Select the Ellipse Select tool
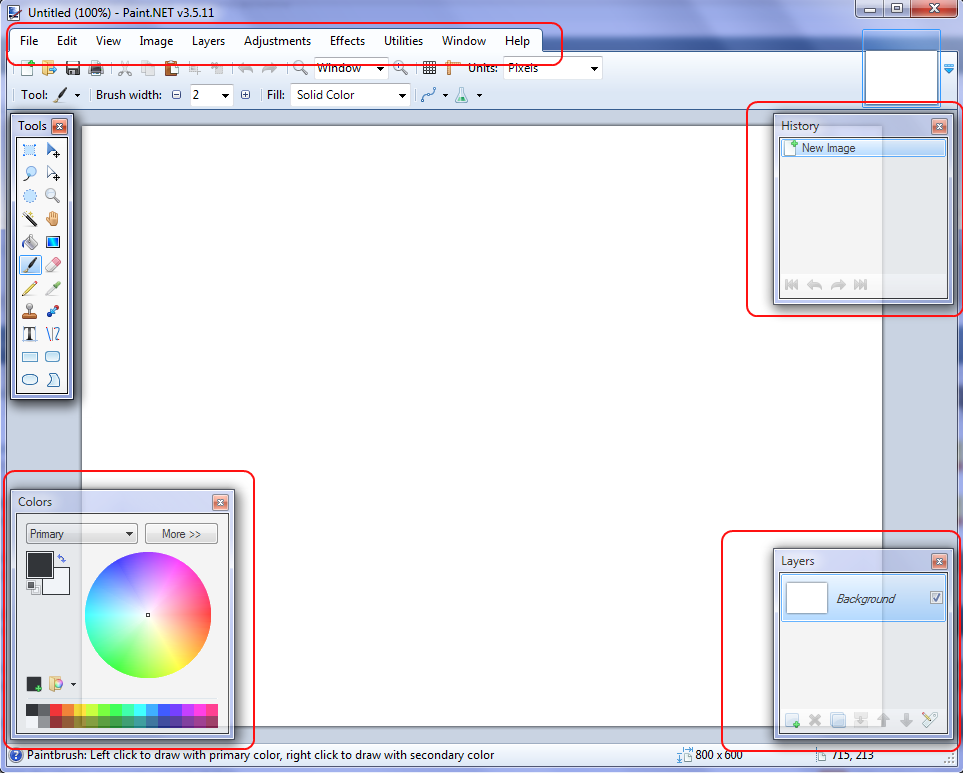 (29, 196)
